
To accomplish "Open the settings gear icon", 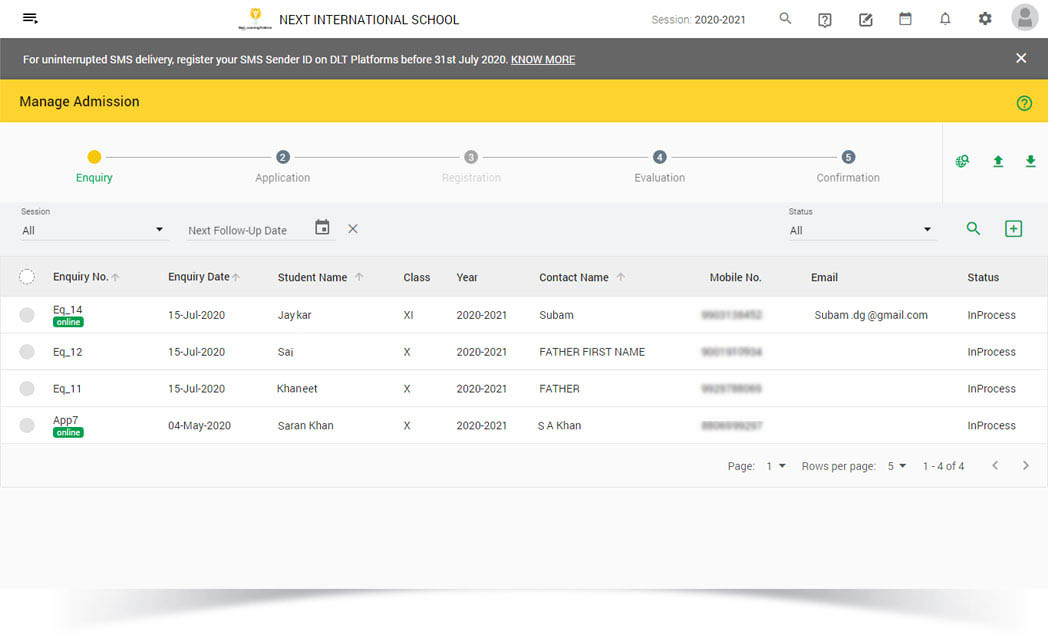I will click(x=985, y=19).
